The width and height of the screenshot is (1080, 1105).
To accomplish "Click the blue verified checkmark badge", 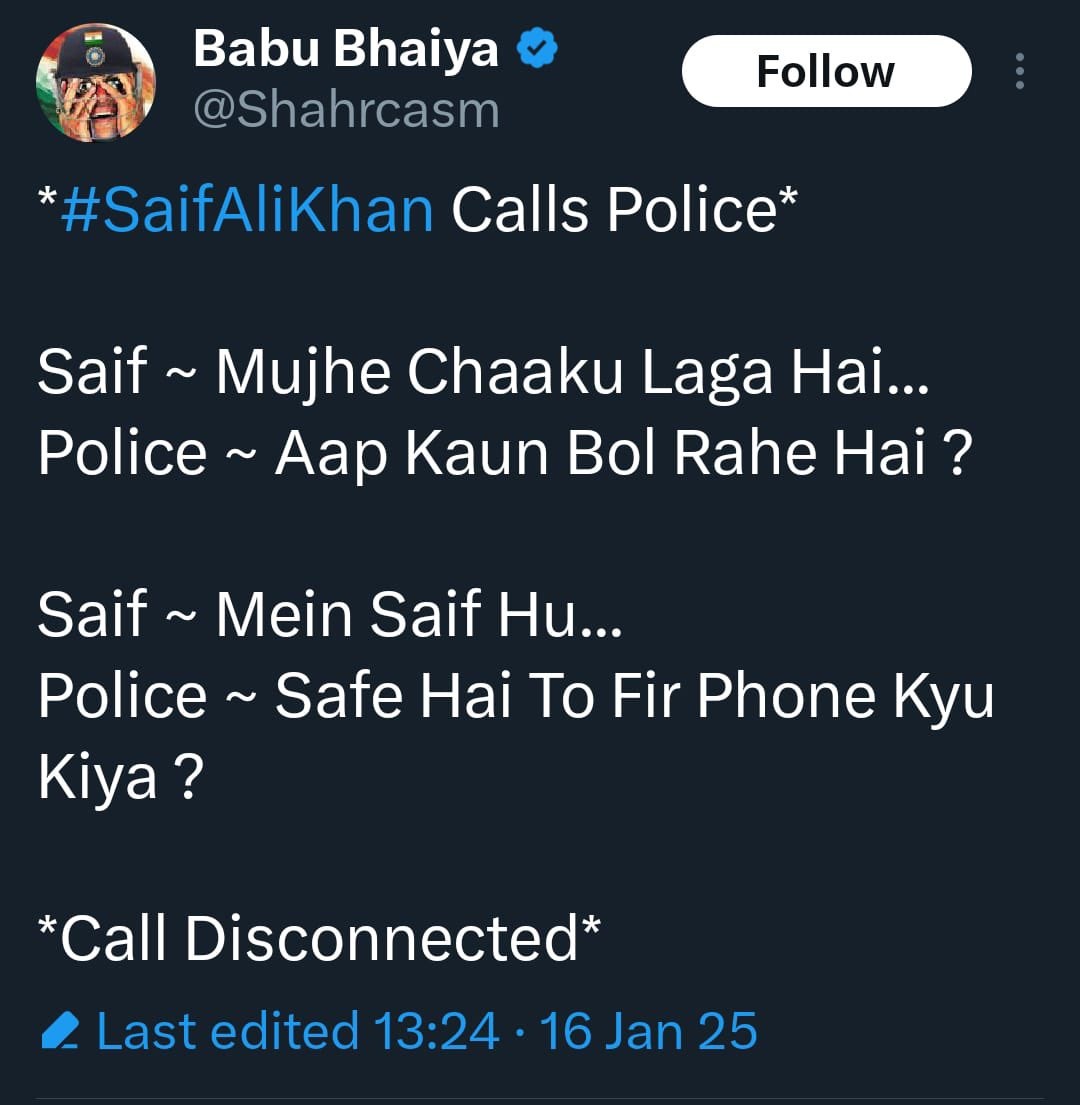I will coord(537,48).
